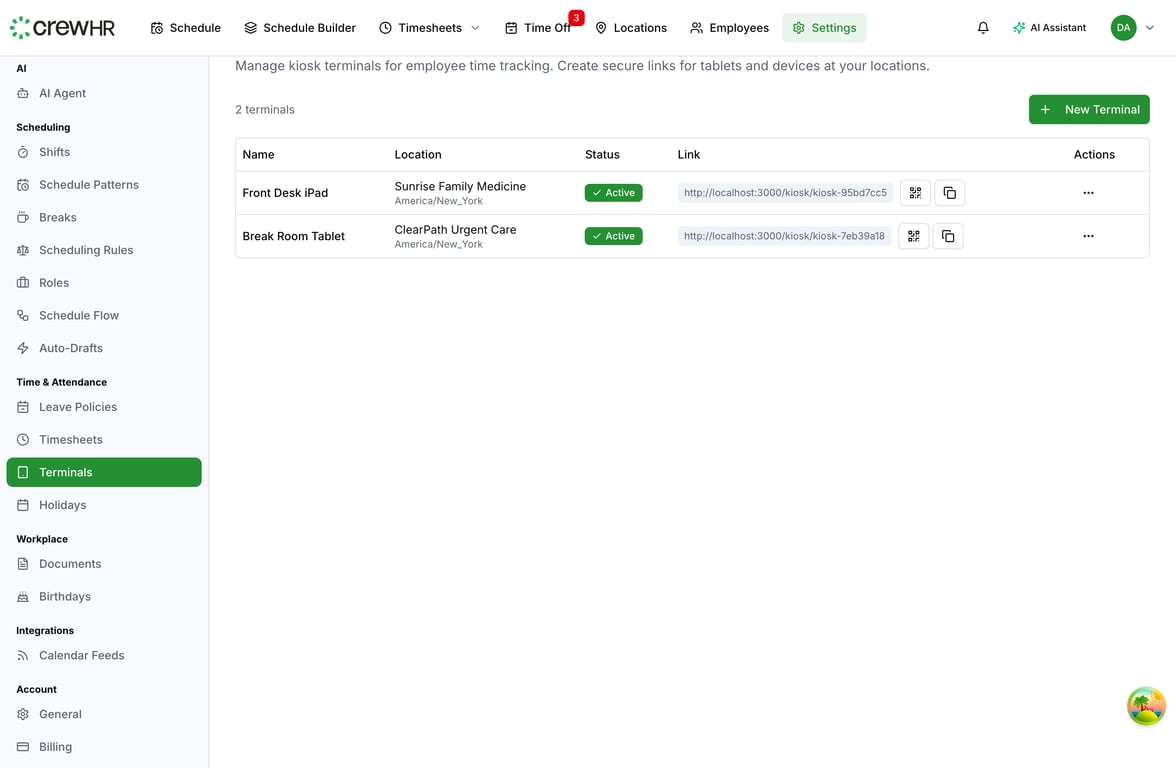Image resolution: width=1176 pixels, height=768 pixels.
Task: Open Documents settings
Action: click(104, 564)
